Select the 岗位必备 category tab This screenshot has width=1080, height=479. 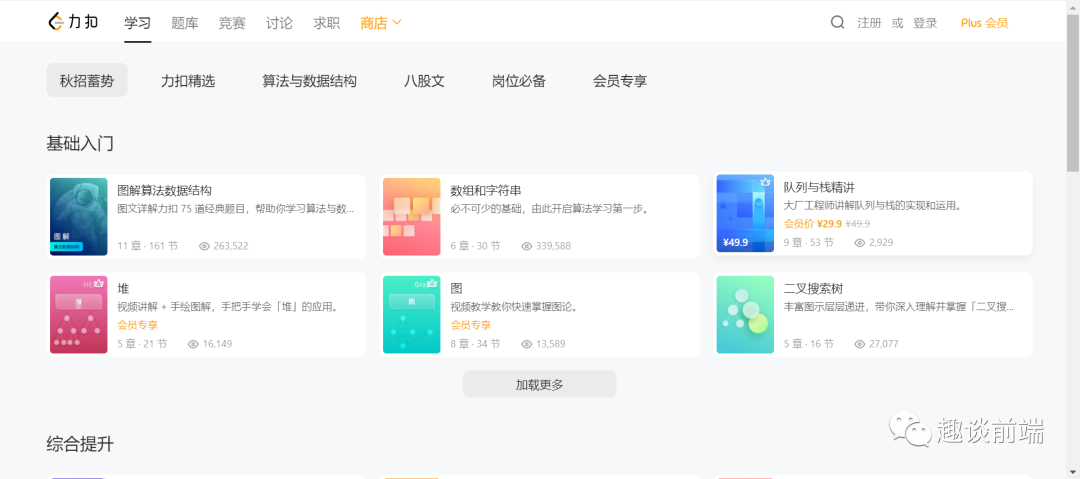point(519,81)
